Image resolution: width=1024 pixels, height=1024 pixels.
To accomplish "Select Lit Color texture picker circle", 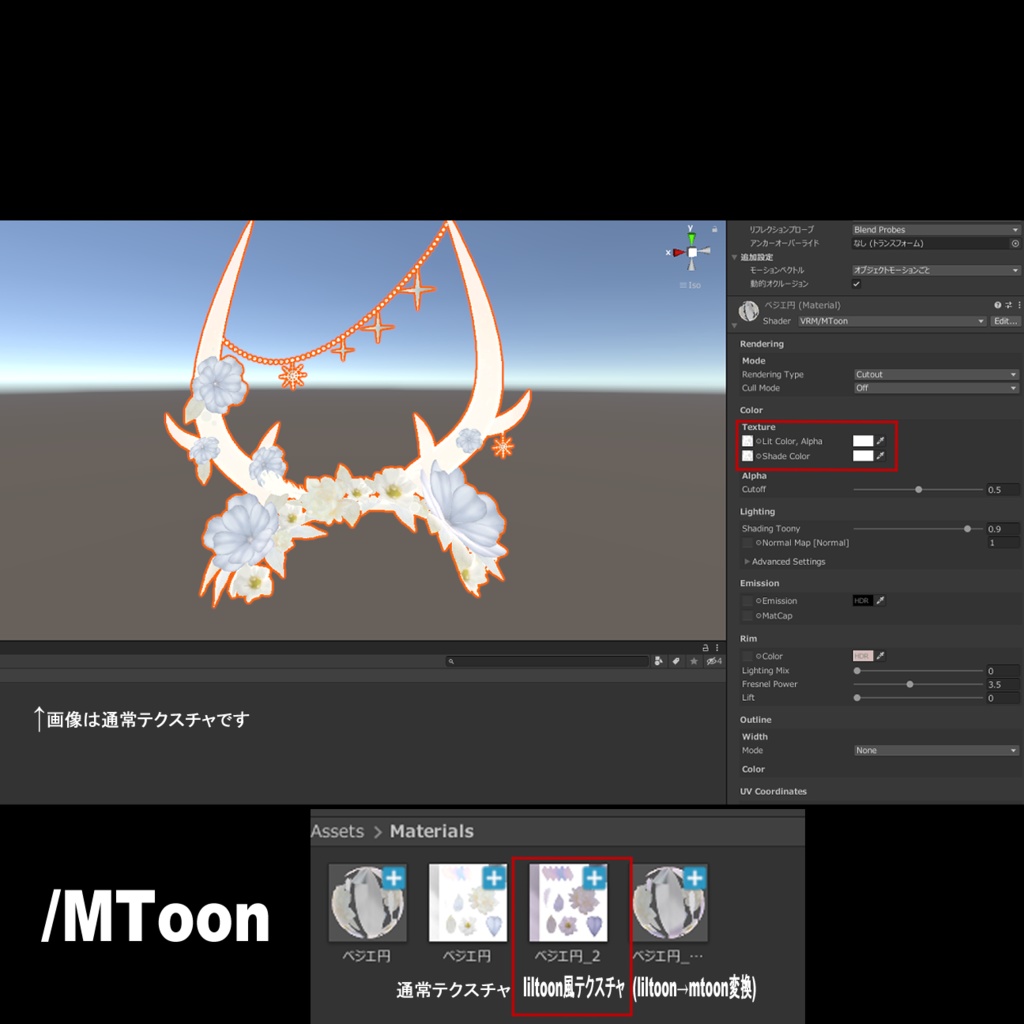I will coord(758,441).
